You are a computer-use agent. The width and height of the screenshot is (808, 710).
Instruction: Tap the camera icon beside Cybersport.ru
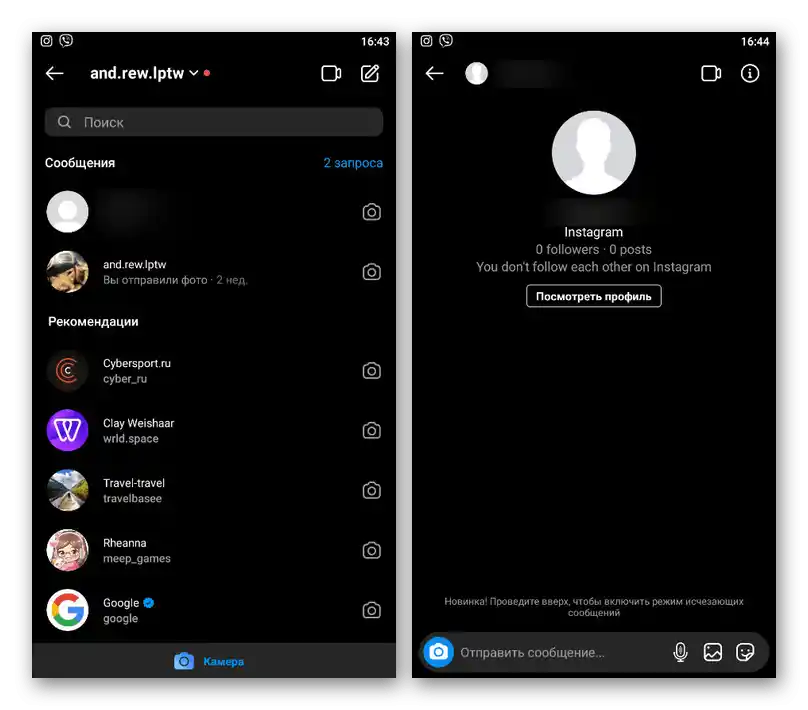[372, 370]
